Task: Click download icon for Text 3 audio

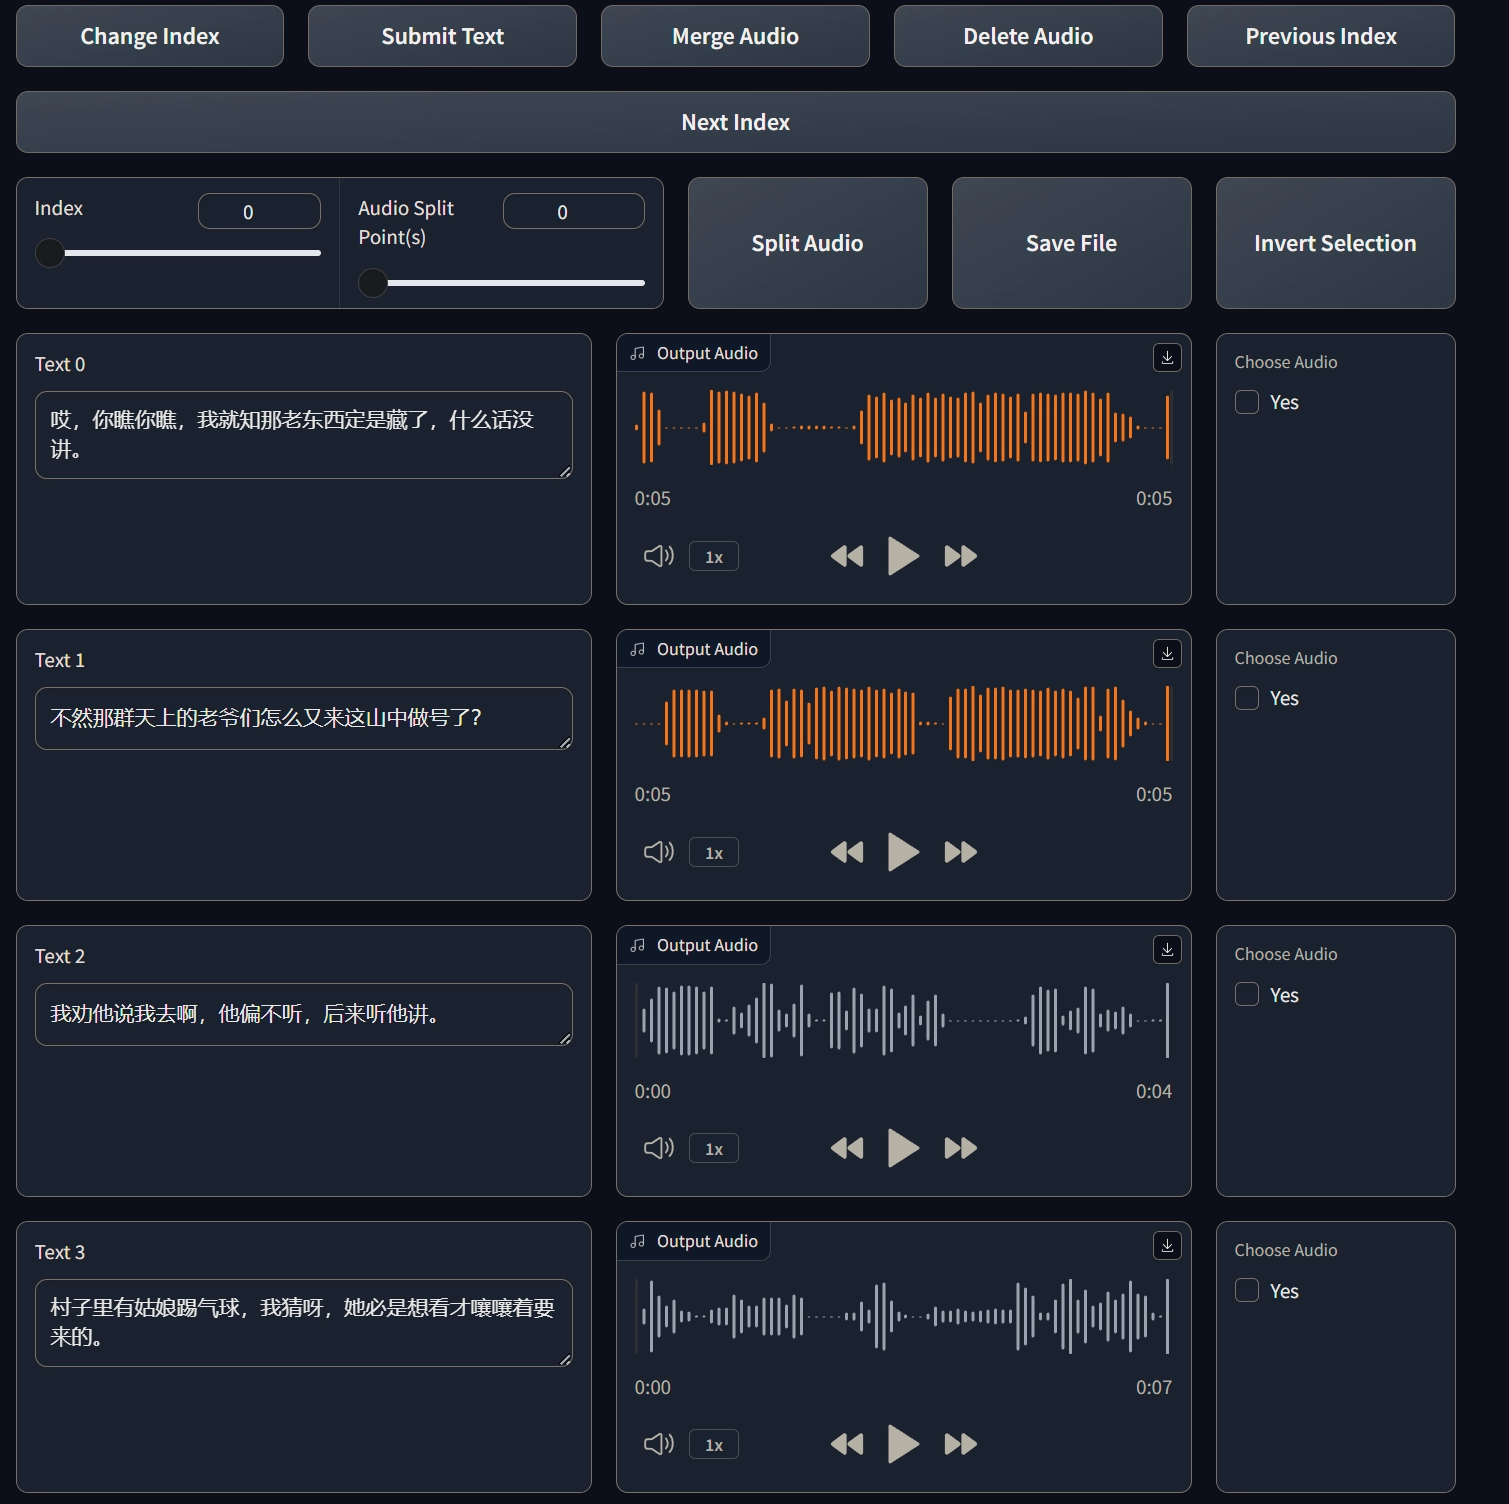Action: coord(1167,1246)
